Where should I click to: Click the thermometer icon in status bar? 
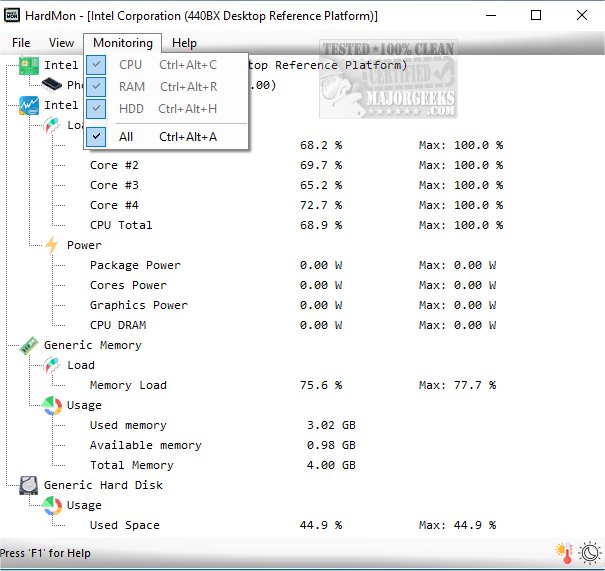[x=566, y=553]
